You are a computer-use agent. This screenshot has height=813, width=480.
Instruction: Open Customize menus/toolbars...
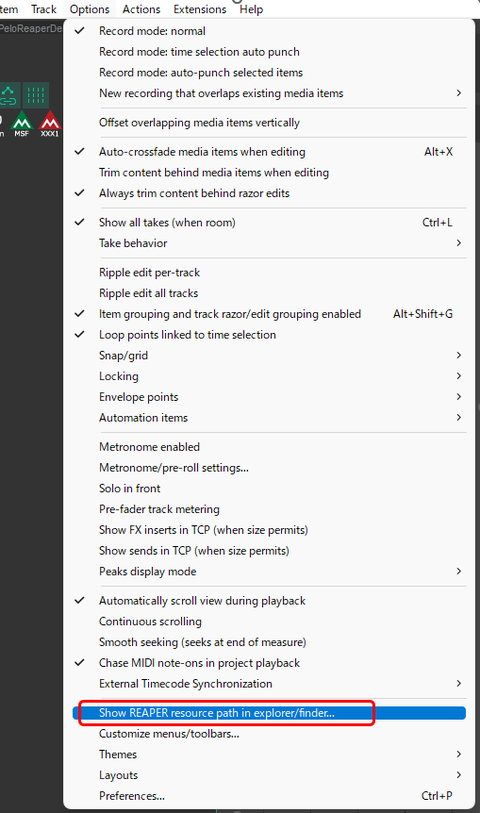[269, 734]
